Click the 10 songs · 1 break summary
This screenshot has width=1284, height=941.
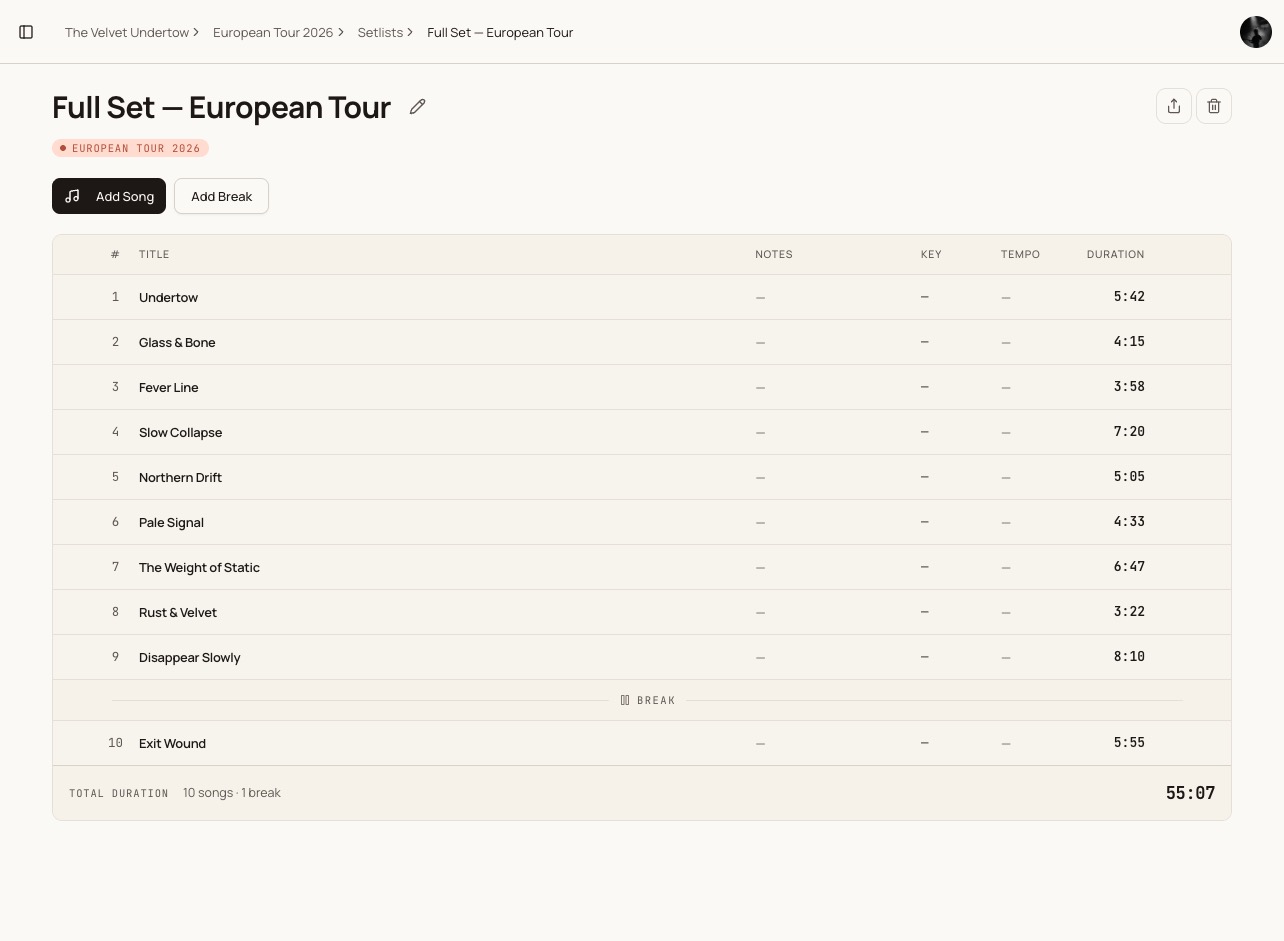pos(232,793)
